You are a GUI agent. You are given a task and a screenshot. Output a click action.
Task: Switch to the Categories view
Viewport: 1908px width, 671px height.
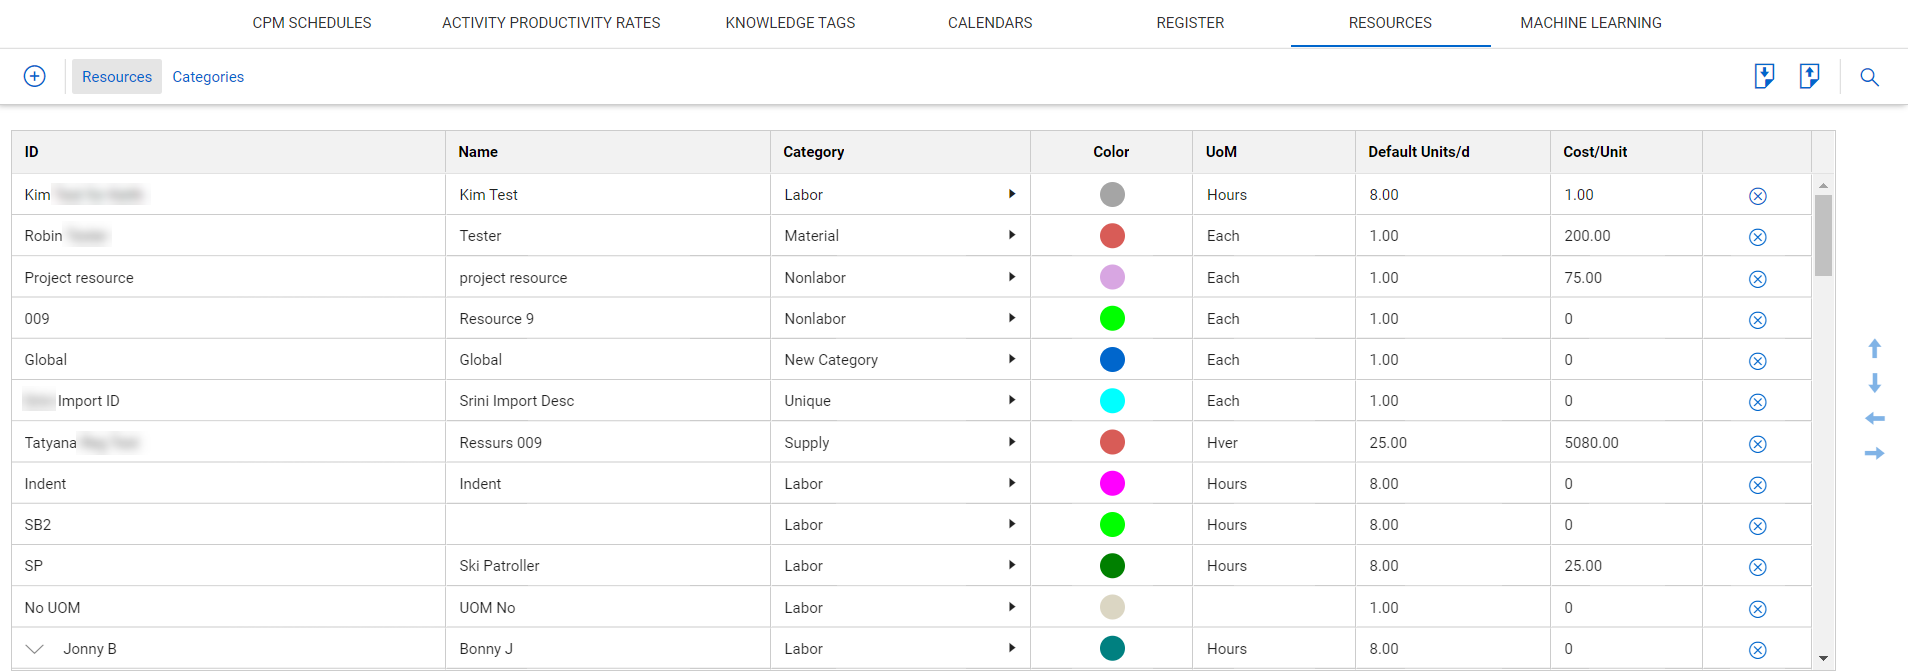pyautogui.click(x=208, y=77)
